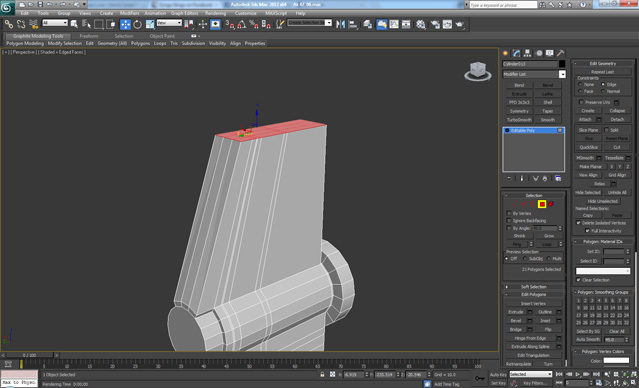639x388 pixels.
Task: Open the Graph Editors menu
Action: (x=184, y=13)
